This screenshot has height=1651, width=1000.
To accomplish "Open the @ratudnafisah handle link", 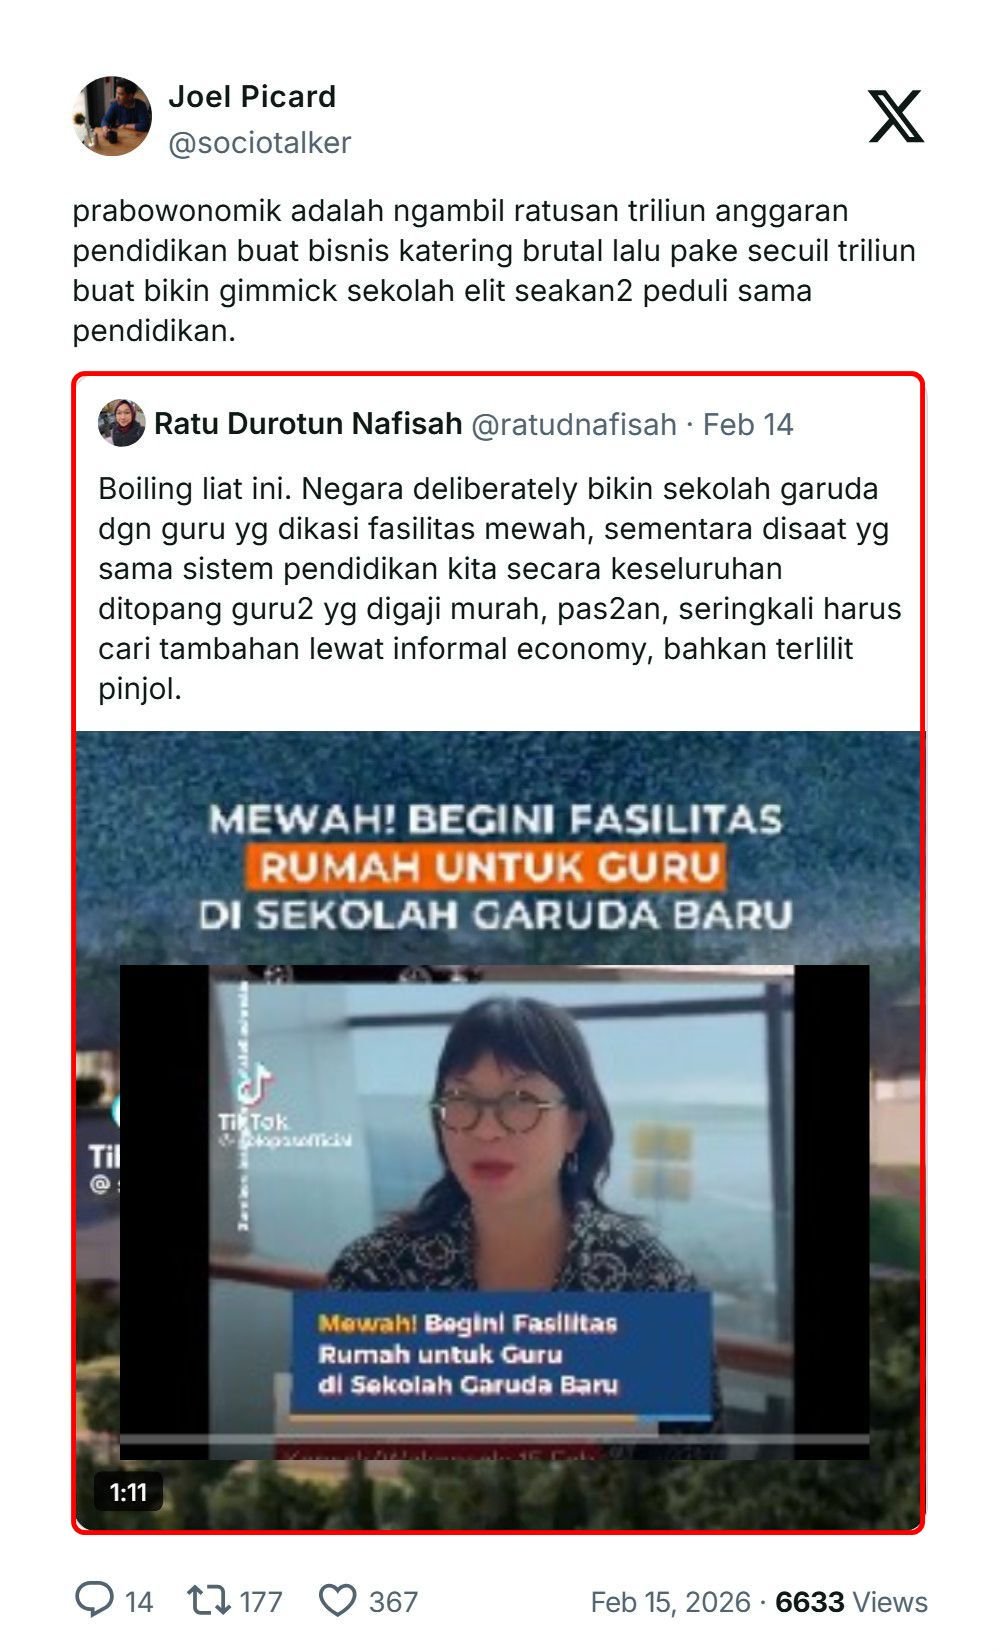I will [573, 425].
